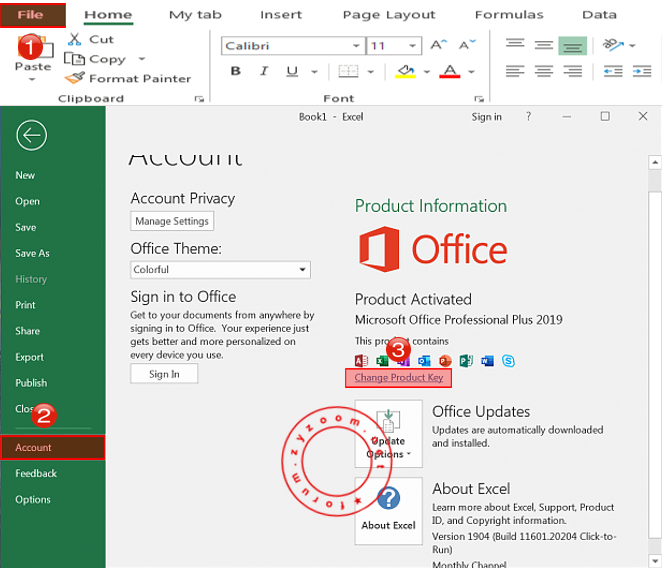Go back with the backstage arrow
Viewport: 662px width, 568px height.
(x=32, y=135)
